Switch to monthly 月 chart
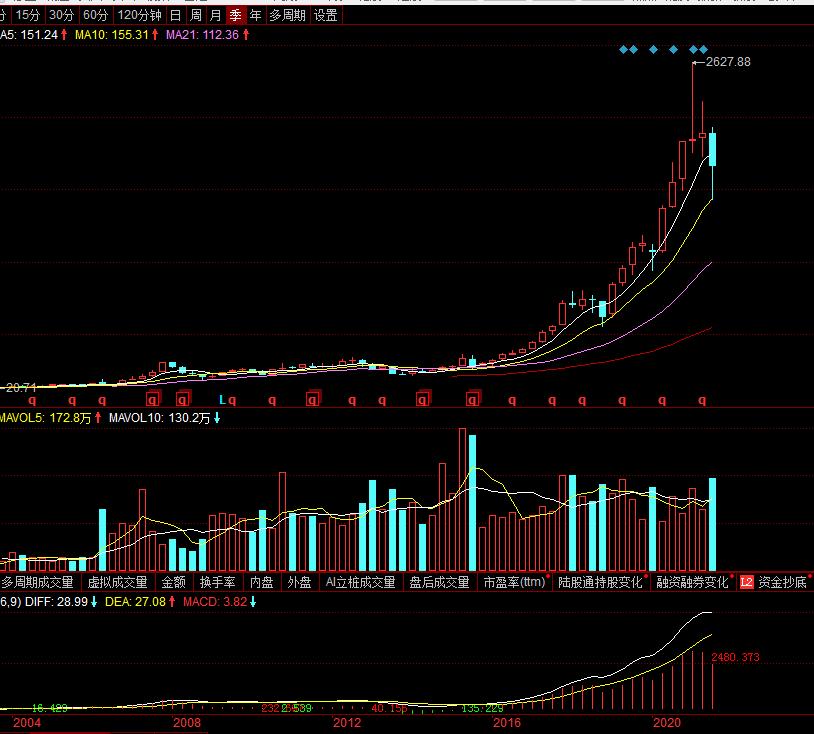The width and height of the screenshot is (814, 734). click(x=215, y=16)
